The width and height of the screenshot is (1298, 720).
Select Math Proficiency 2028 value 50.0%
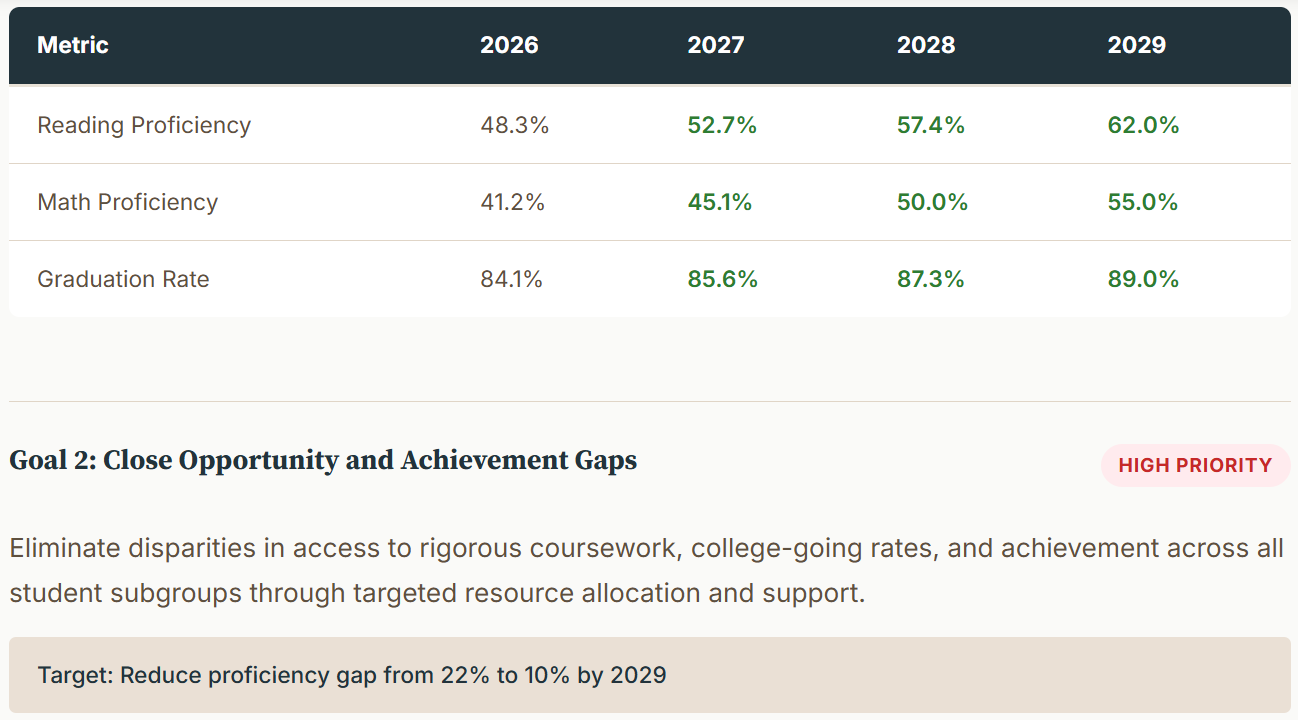932,202
